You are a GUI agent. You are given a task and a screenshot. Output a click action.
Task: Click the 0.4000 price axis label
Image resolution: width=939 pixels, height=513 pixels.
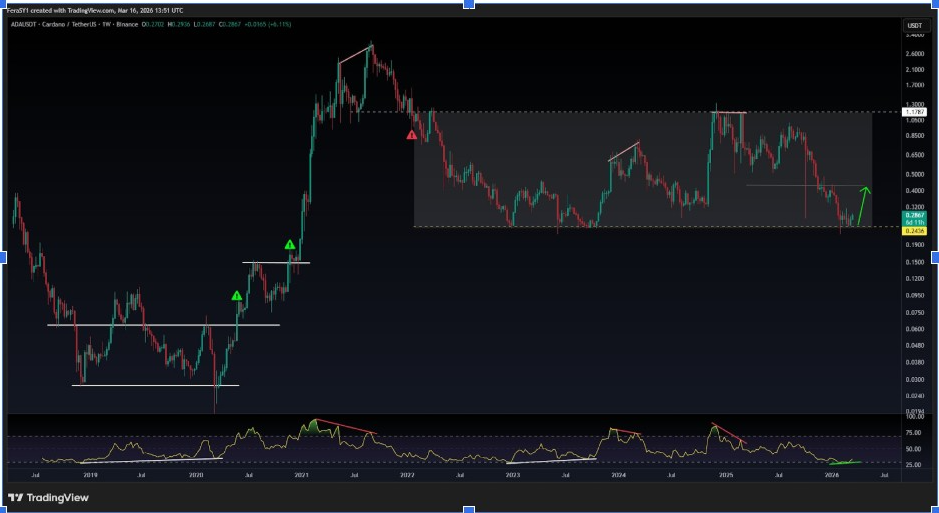(x=916, y=191)
